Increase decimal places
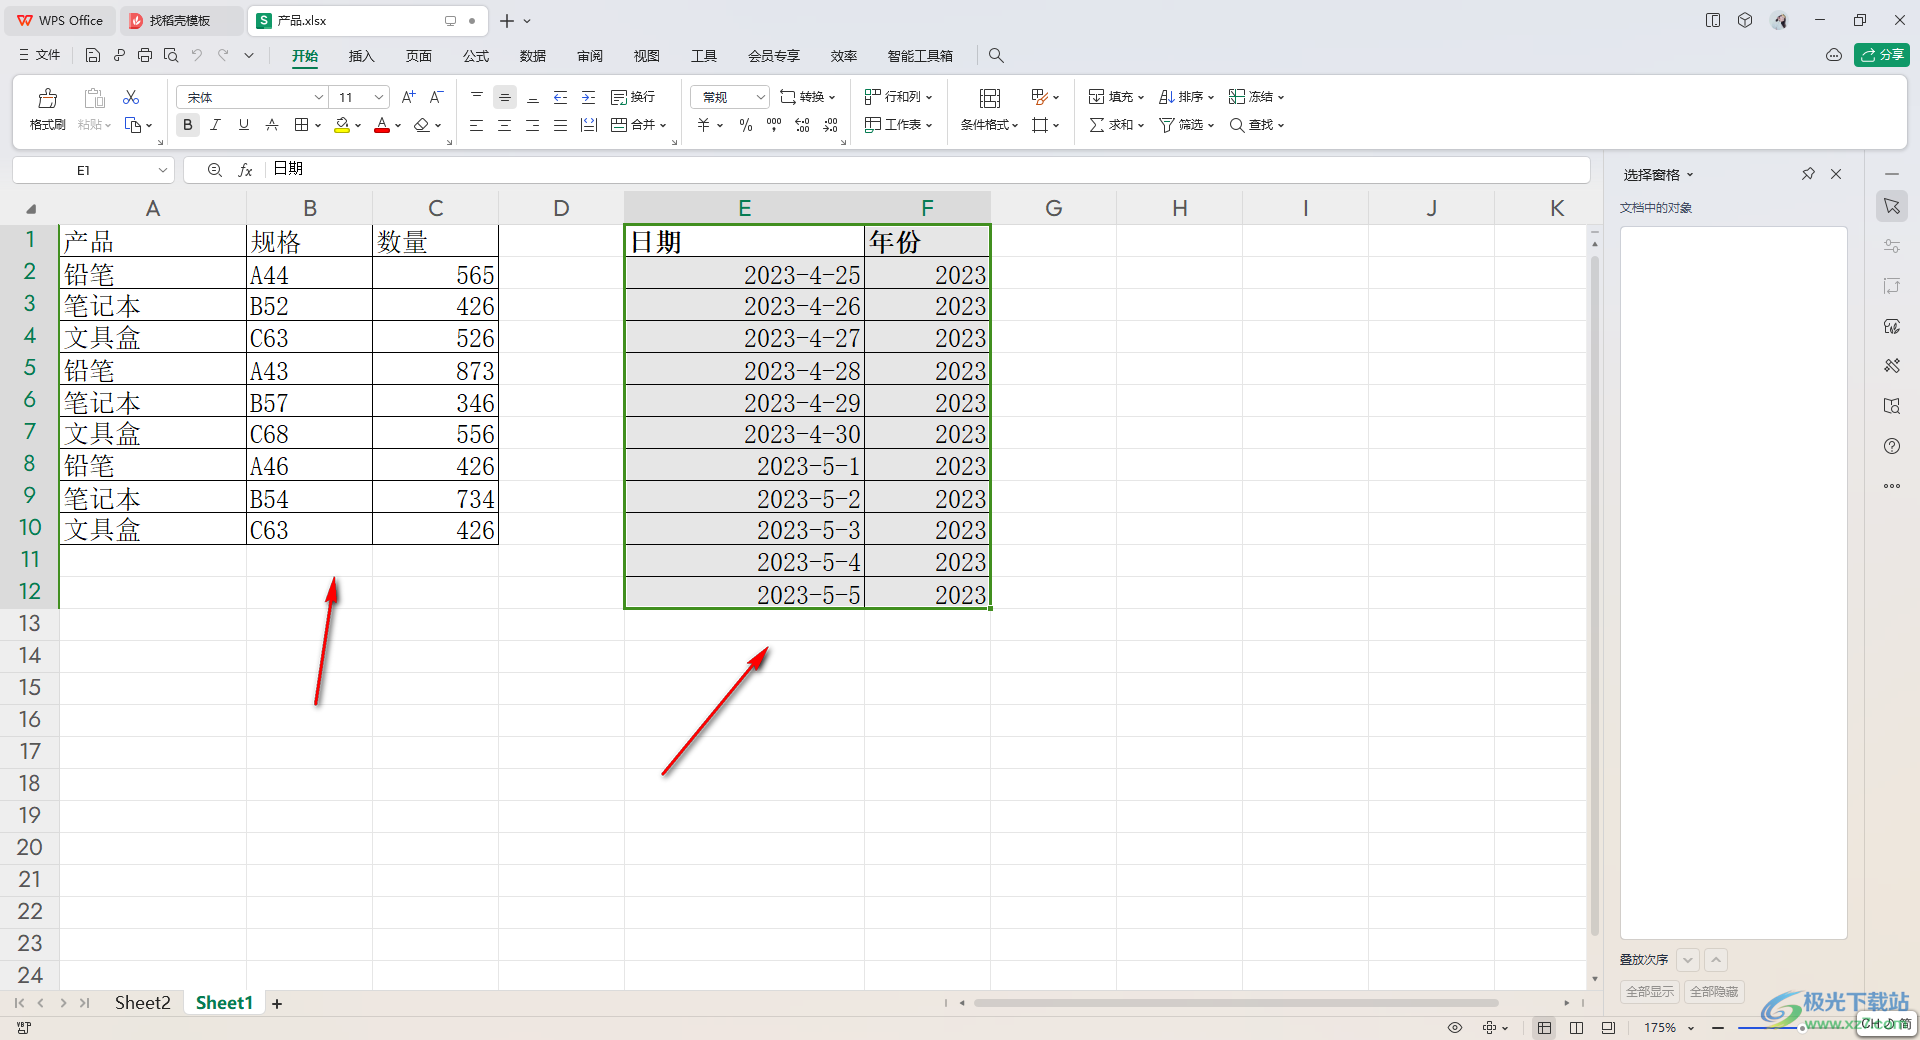The height and width of the screenshot is (1040, 1920). pyautogui.click(x=802, y=125)
